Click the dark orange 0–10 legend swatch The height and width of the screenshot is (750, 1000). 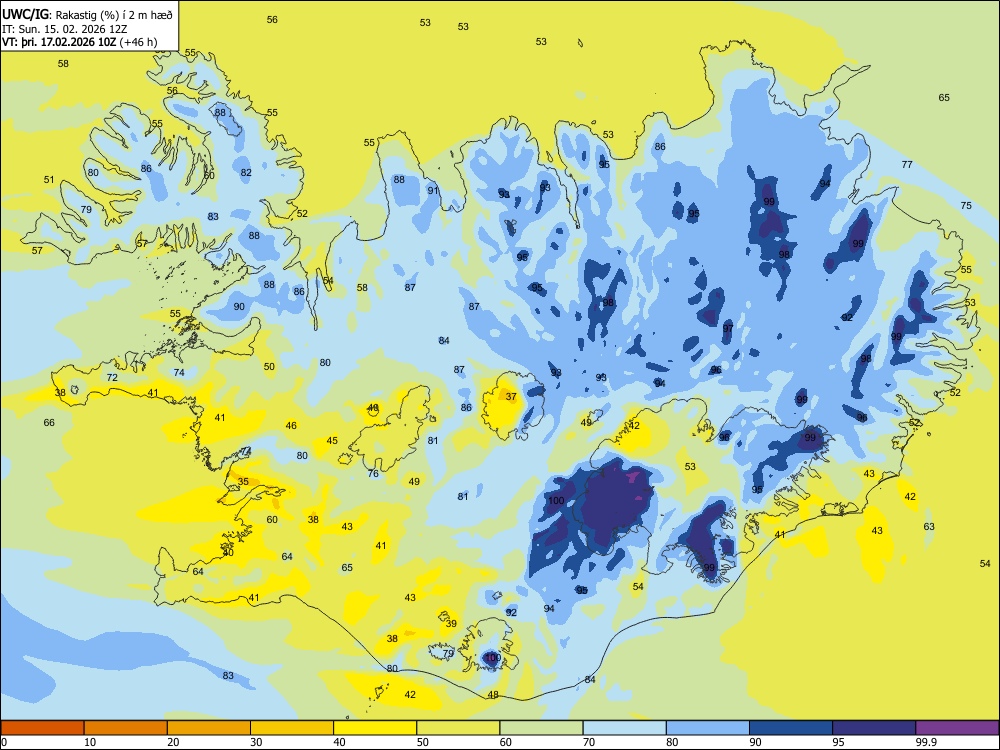click(42, 728)
